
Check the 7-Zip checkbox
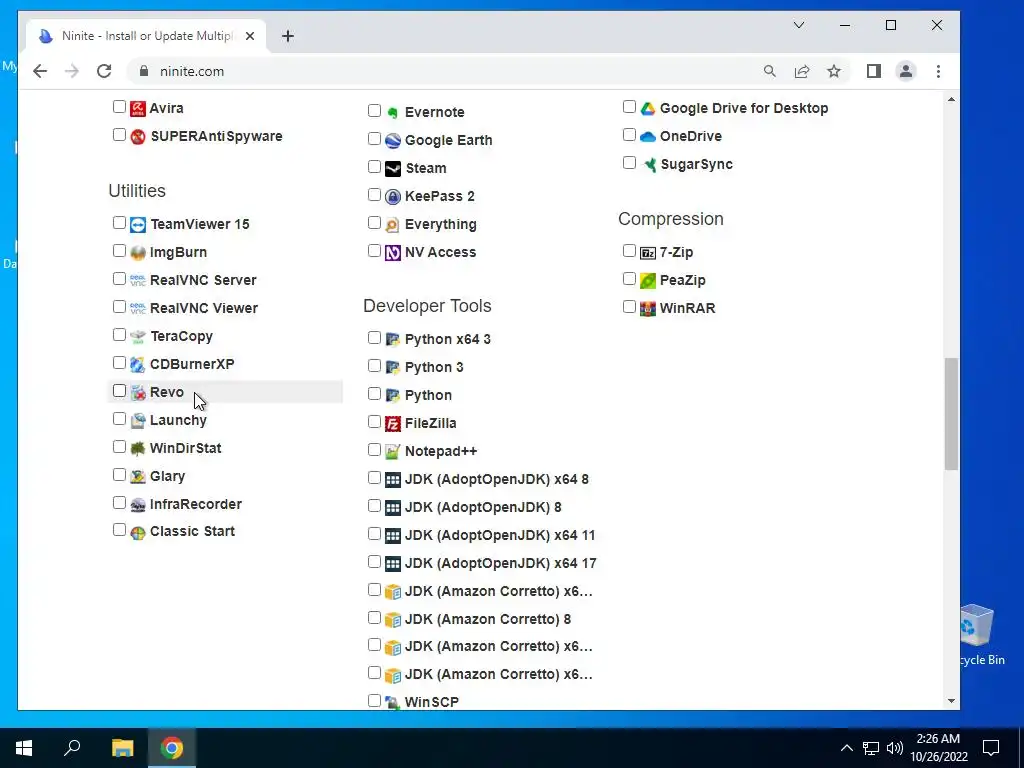(630, 251)
